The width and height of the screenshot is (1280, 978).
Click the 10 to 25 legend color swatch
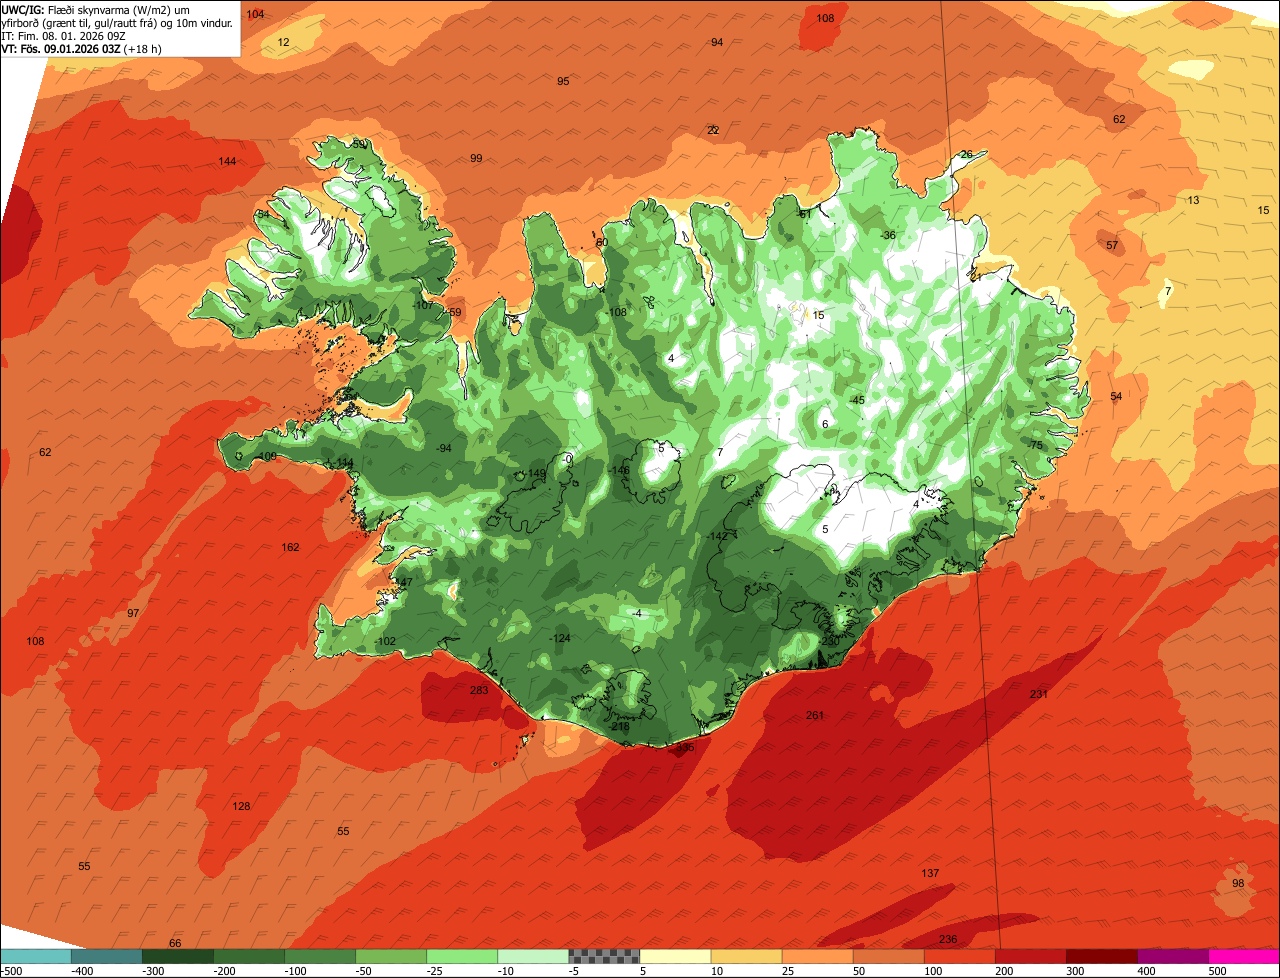tap(746, 956)
